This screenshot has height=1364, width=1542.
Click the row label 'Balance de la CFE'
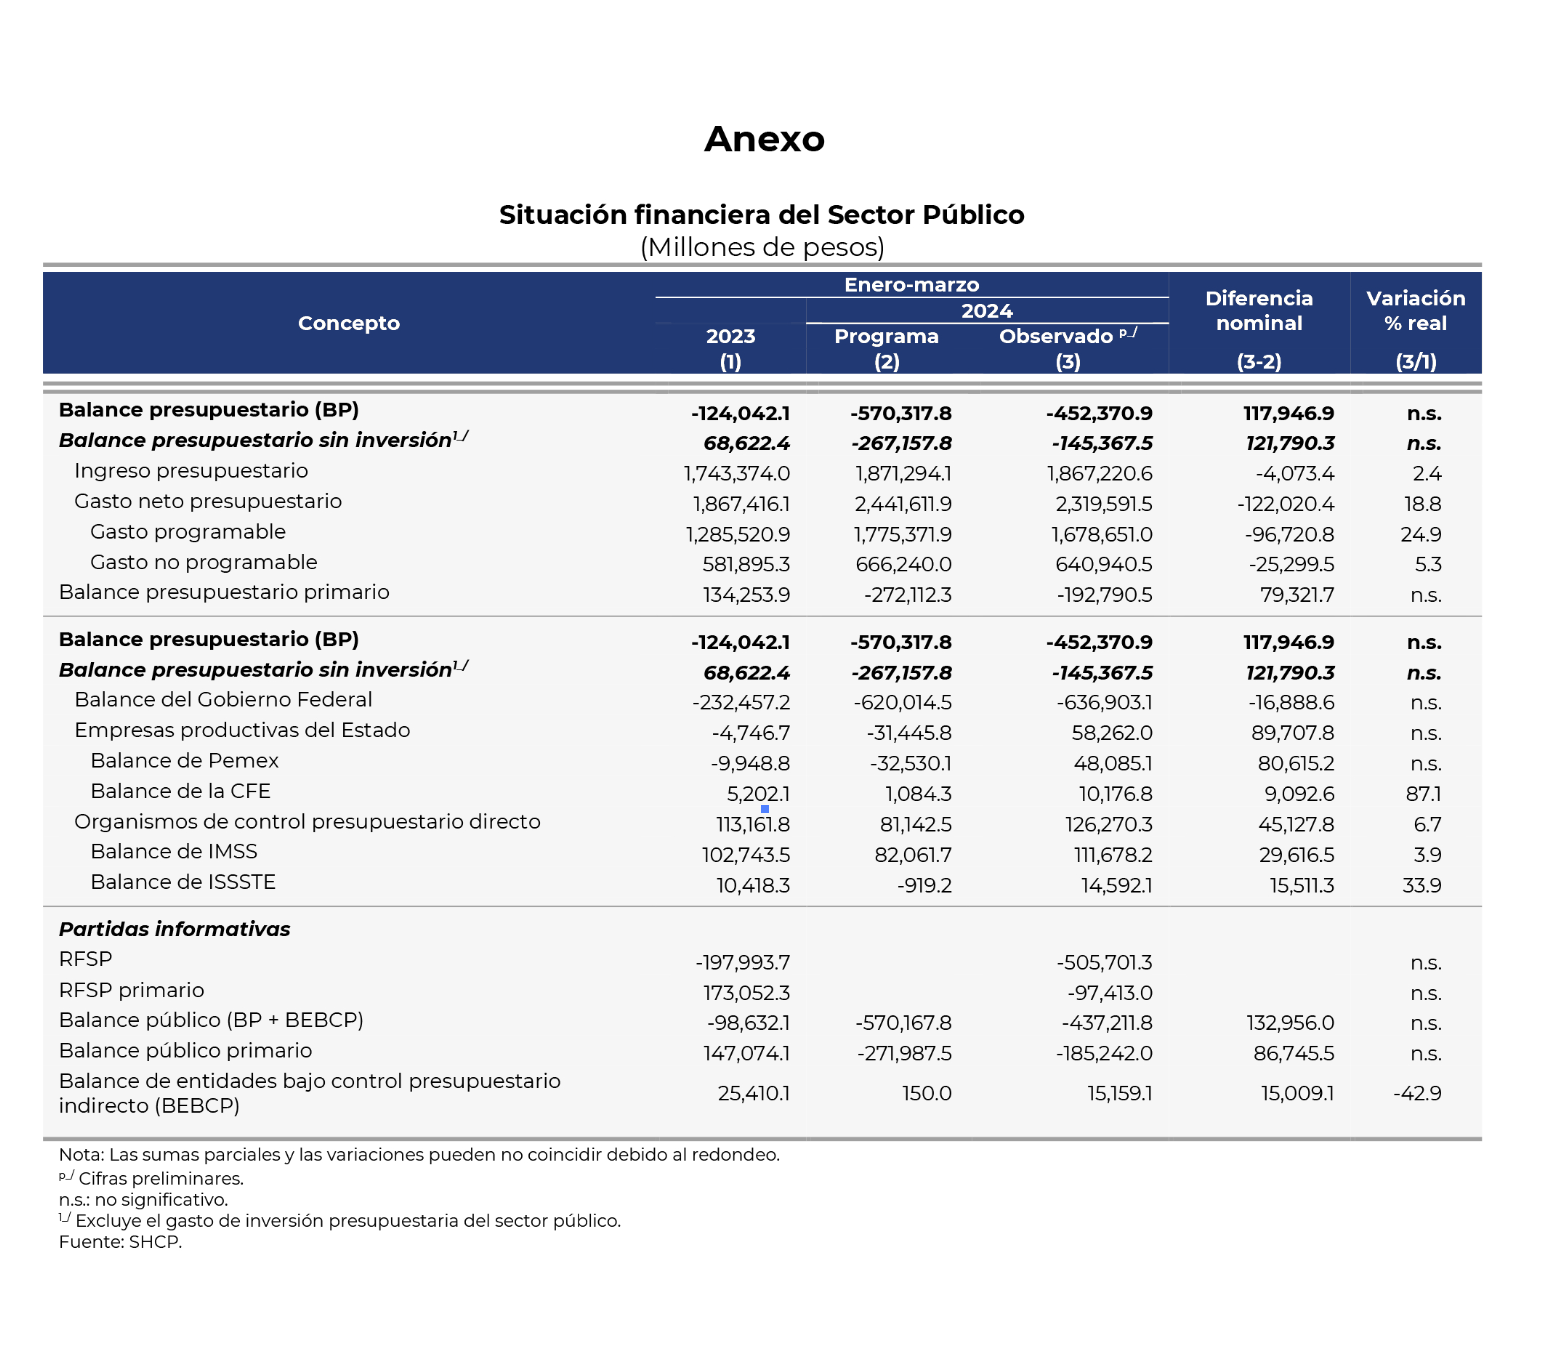pos(180,791)
